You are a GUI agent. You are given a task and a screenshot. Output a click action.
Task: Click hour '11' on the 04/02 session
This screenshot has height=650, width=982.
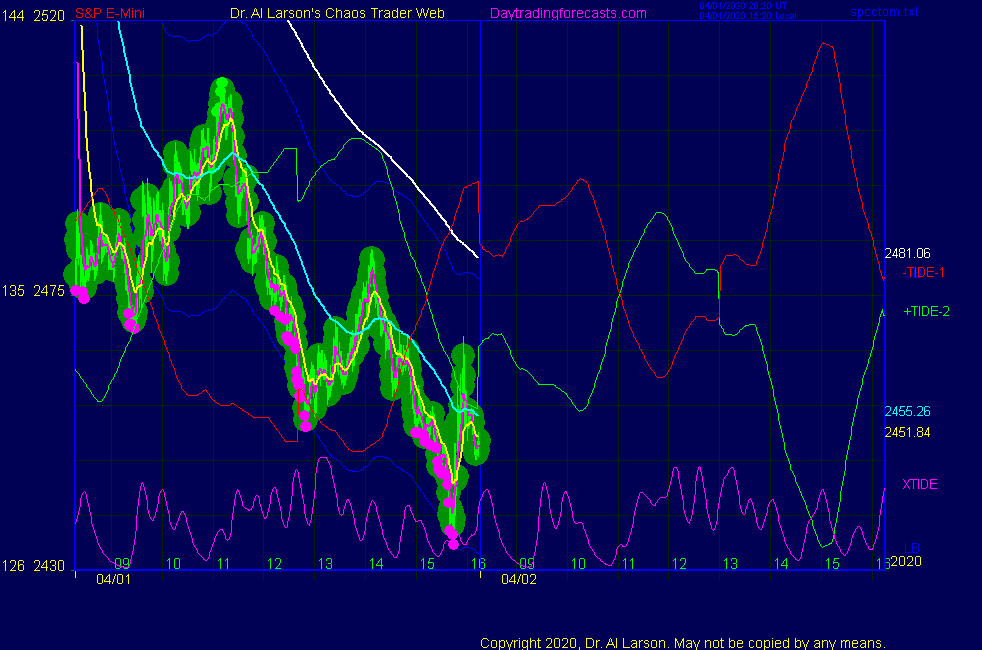coord(629,564)
